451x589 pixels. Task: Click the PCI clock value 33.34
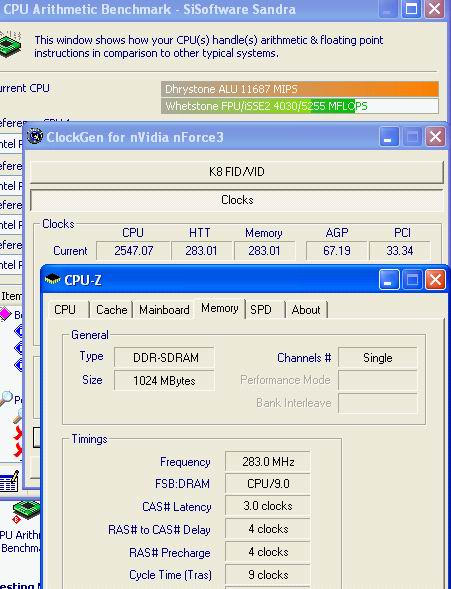pyautogui.click(x=400, y=251)
